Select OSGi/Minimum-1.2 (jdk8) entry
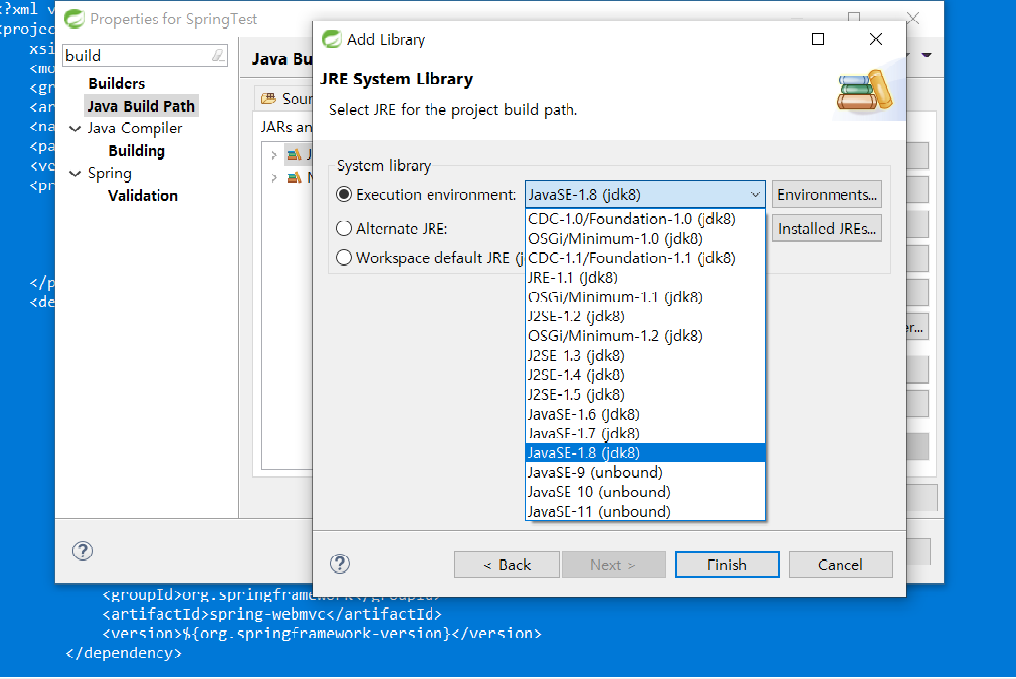Screen dimensions: 1016x679 point(645,336)
